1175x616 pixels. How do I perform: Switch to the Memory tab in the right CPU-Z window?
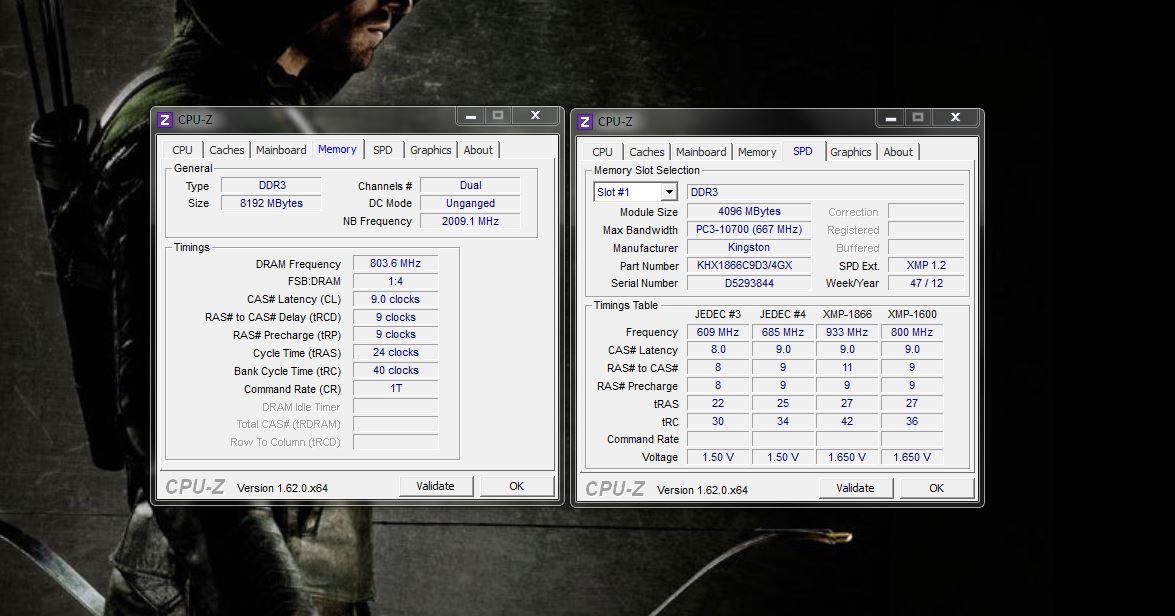coord(757,151)
